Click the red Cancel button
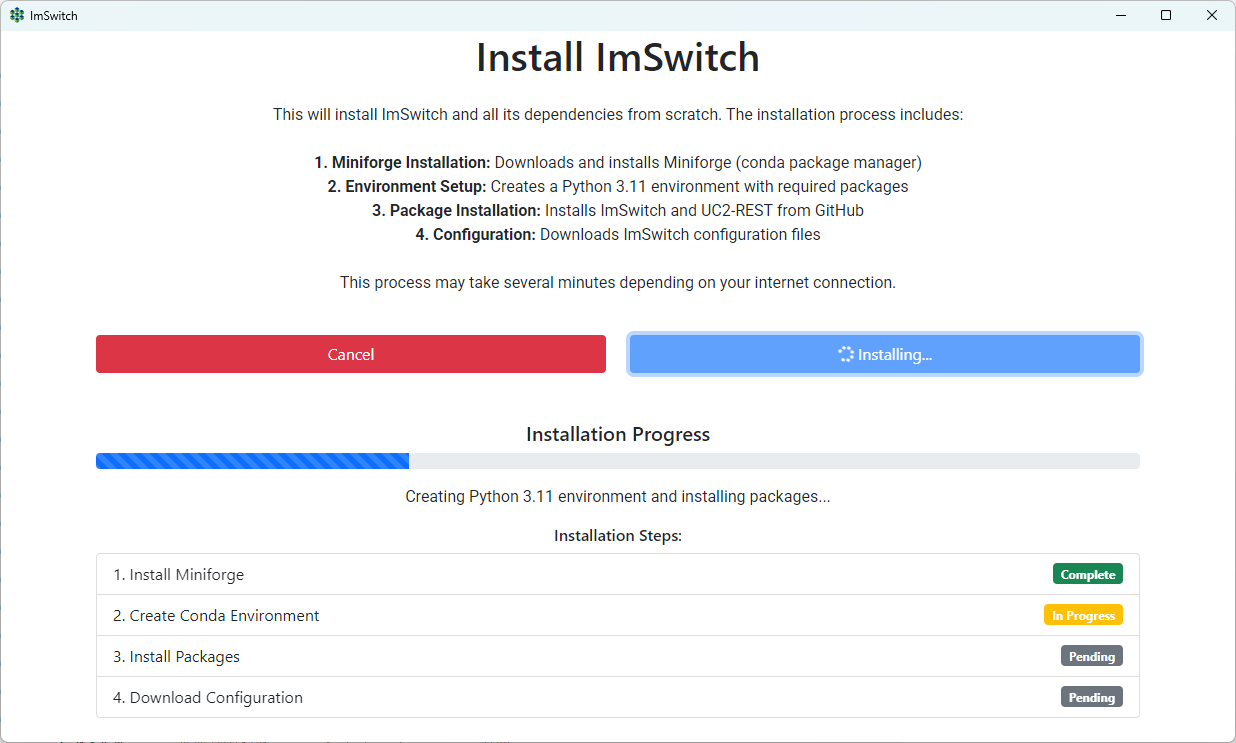The height and width of the screenshot is (743, 1236). [x=351, y=354]
